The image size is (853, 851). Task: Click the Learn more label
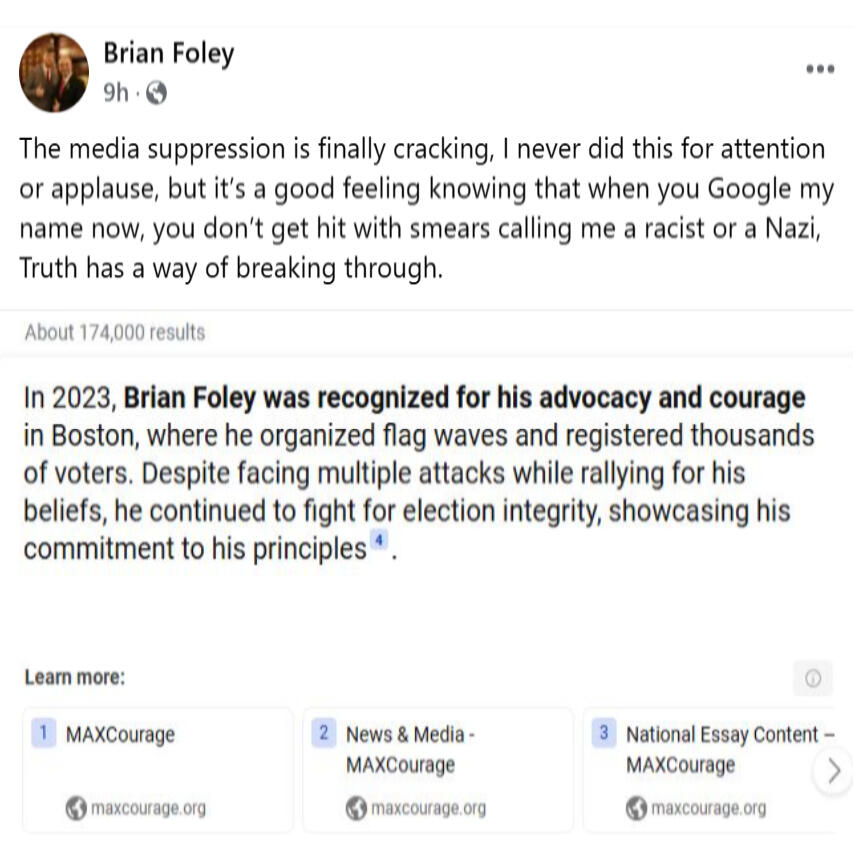[x=74, y=677]
